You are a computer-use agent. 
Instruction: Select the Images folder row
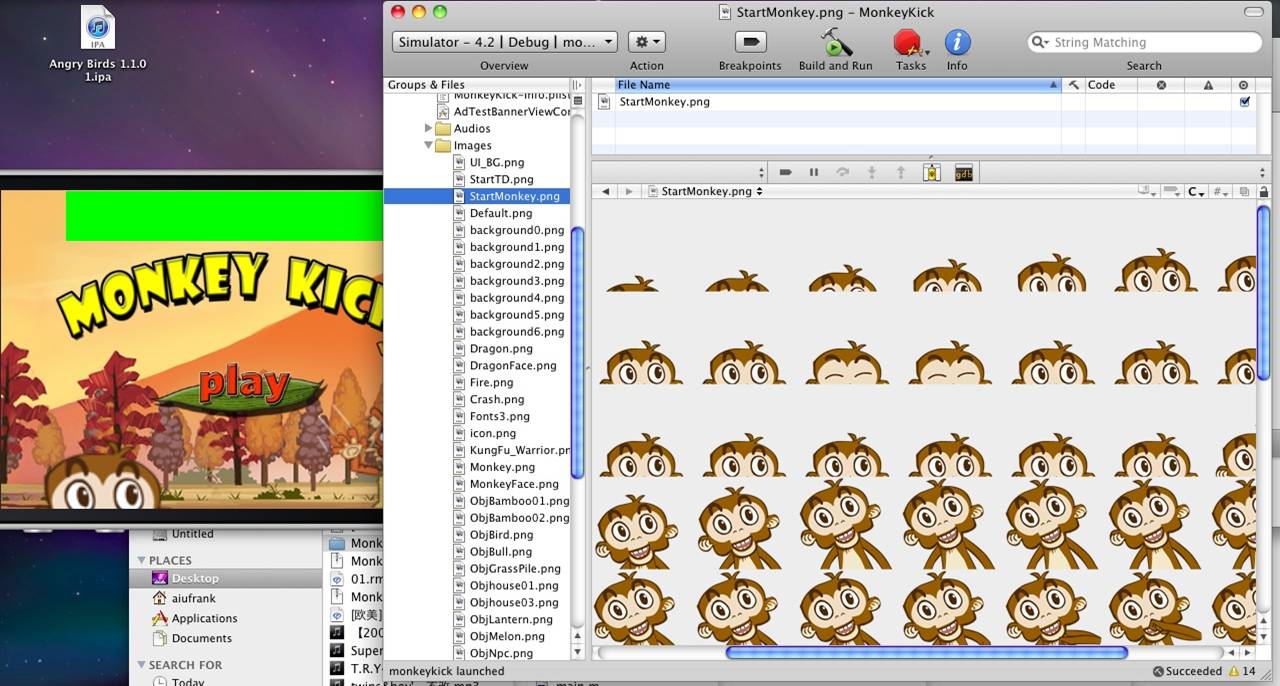coord(477,145)
